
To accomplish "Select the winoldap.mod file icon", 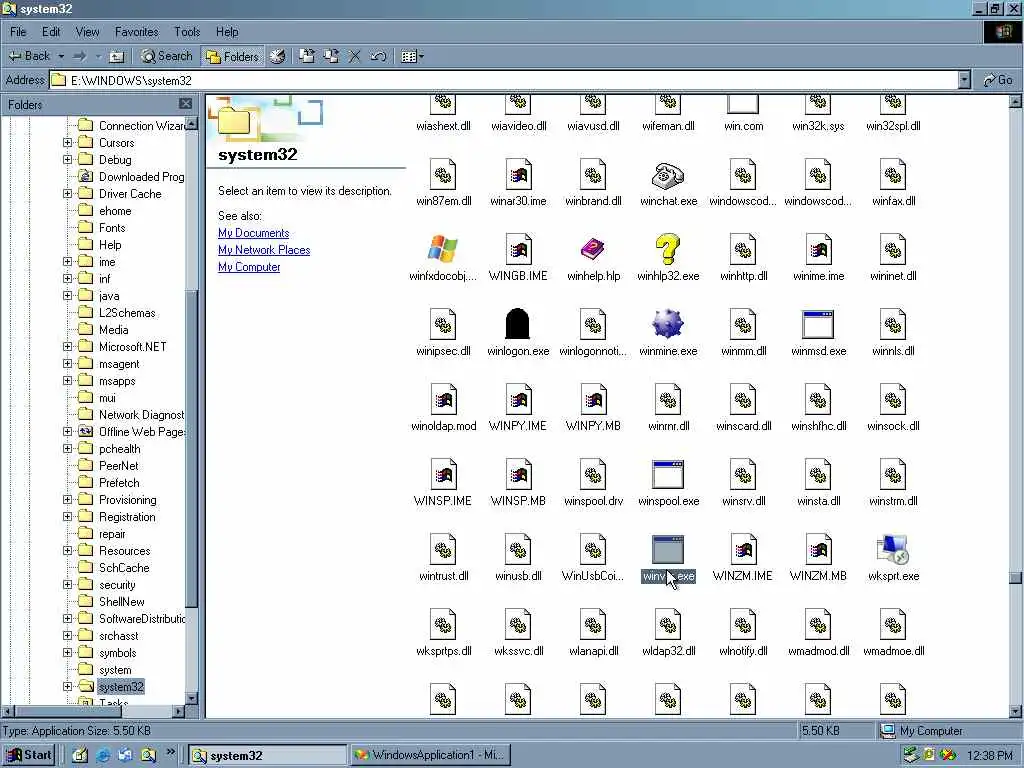I will click(443, 400).
